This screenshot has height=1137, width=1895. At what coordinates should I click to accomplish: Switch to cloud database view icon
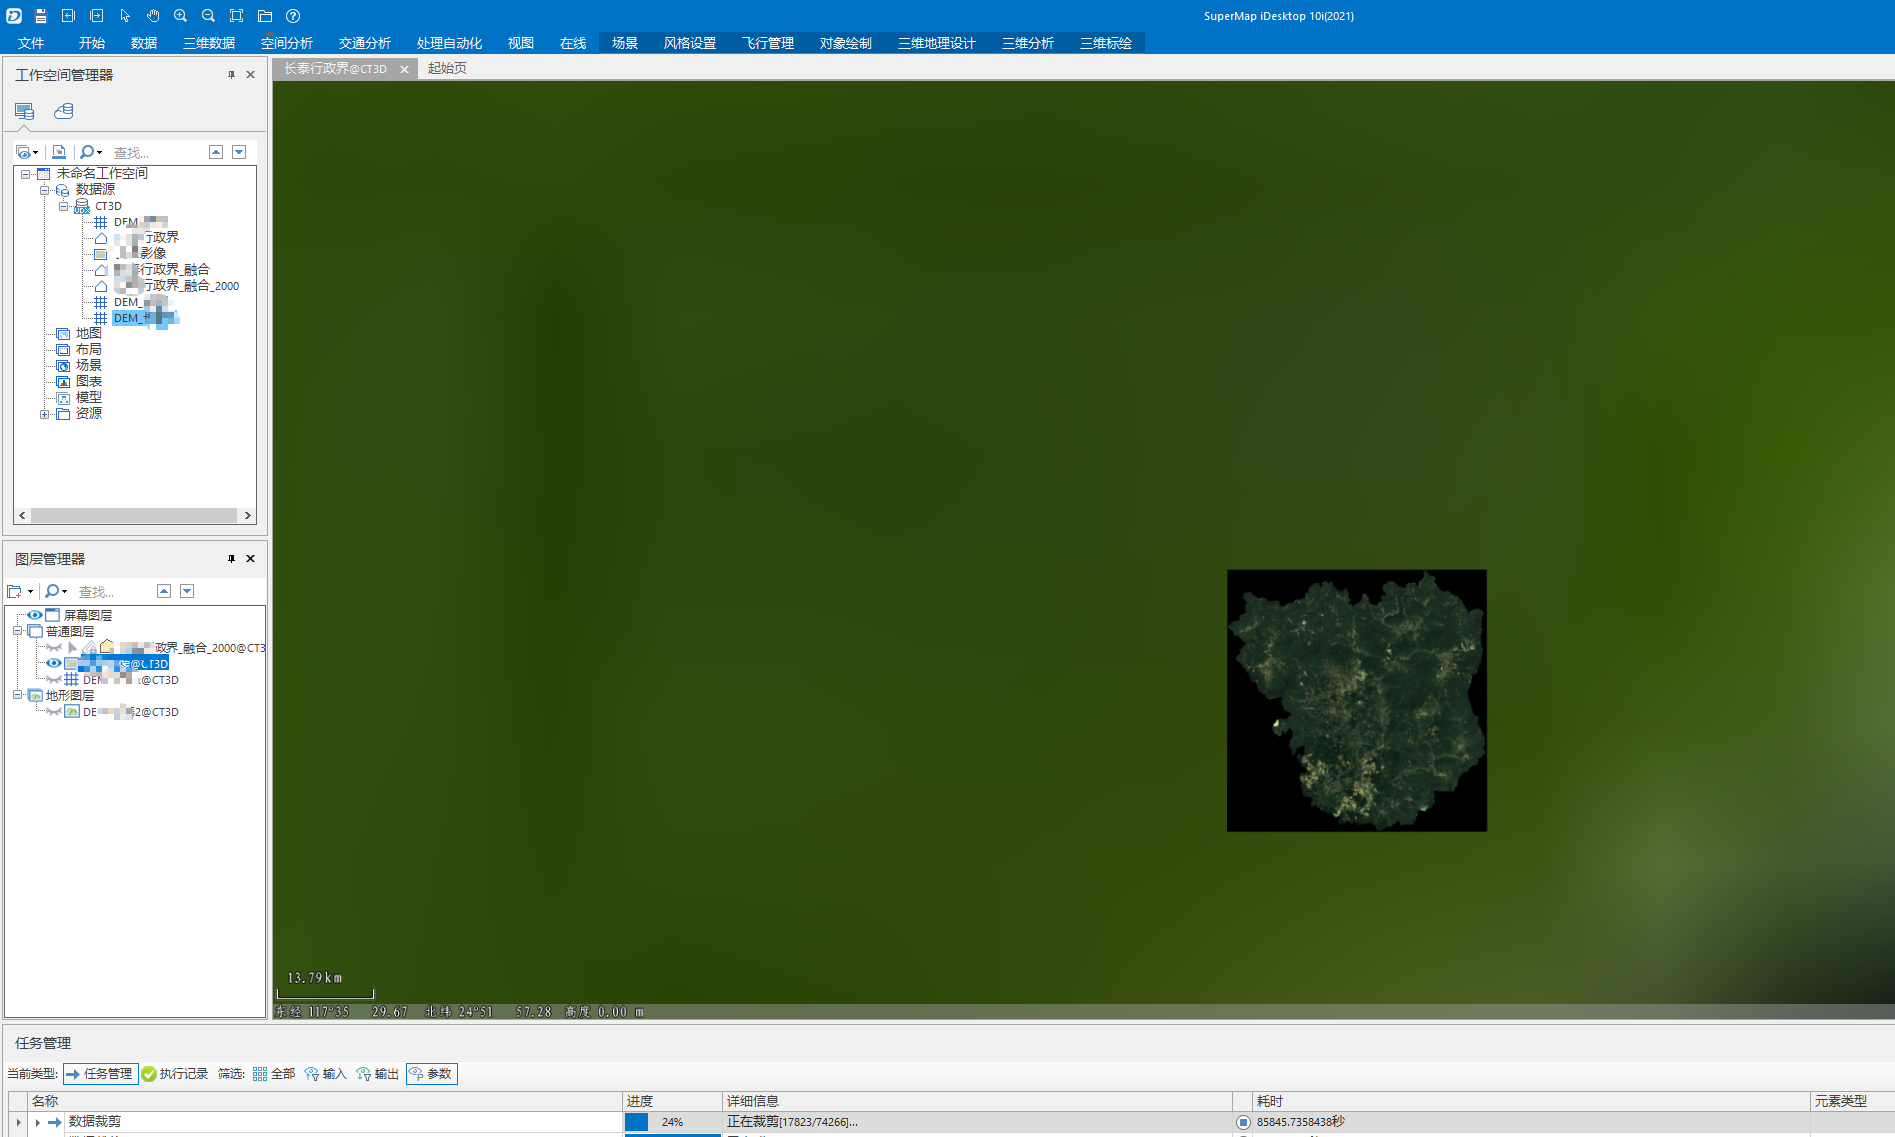coord(64,111)
